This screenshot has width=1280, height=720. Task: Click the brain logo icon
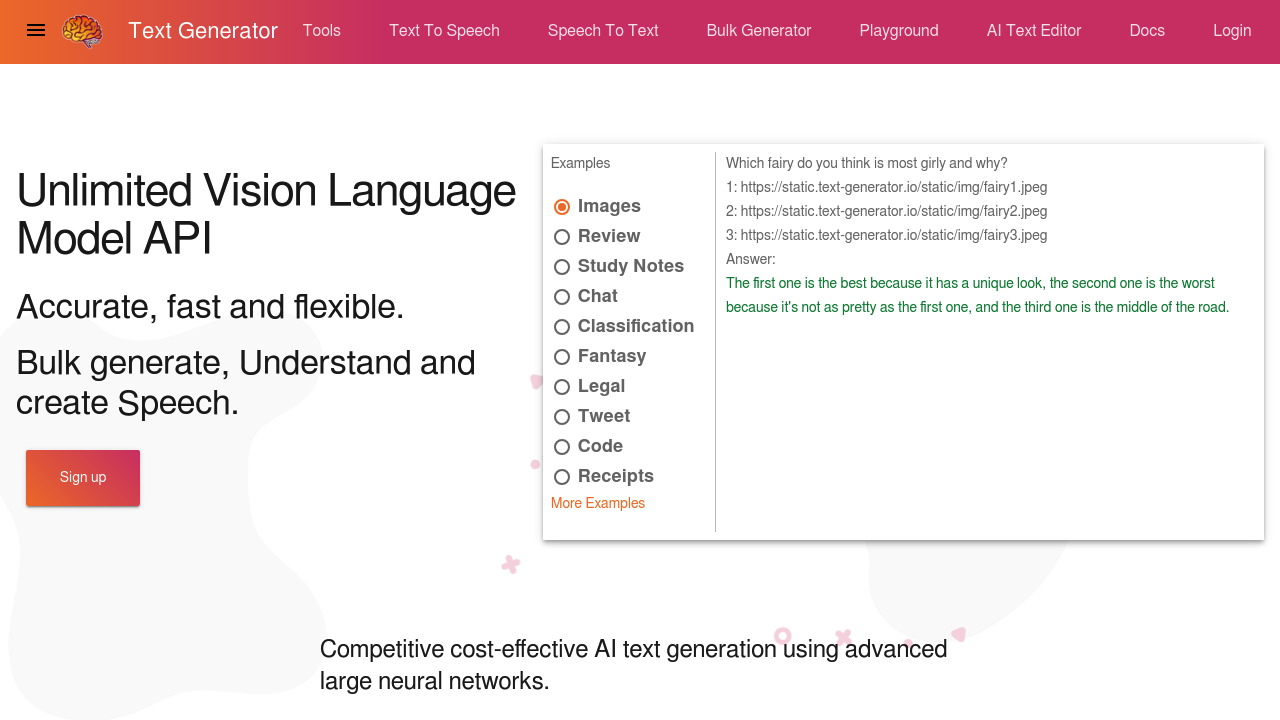(x=83, y=31)
